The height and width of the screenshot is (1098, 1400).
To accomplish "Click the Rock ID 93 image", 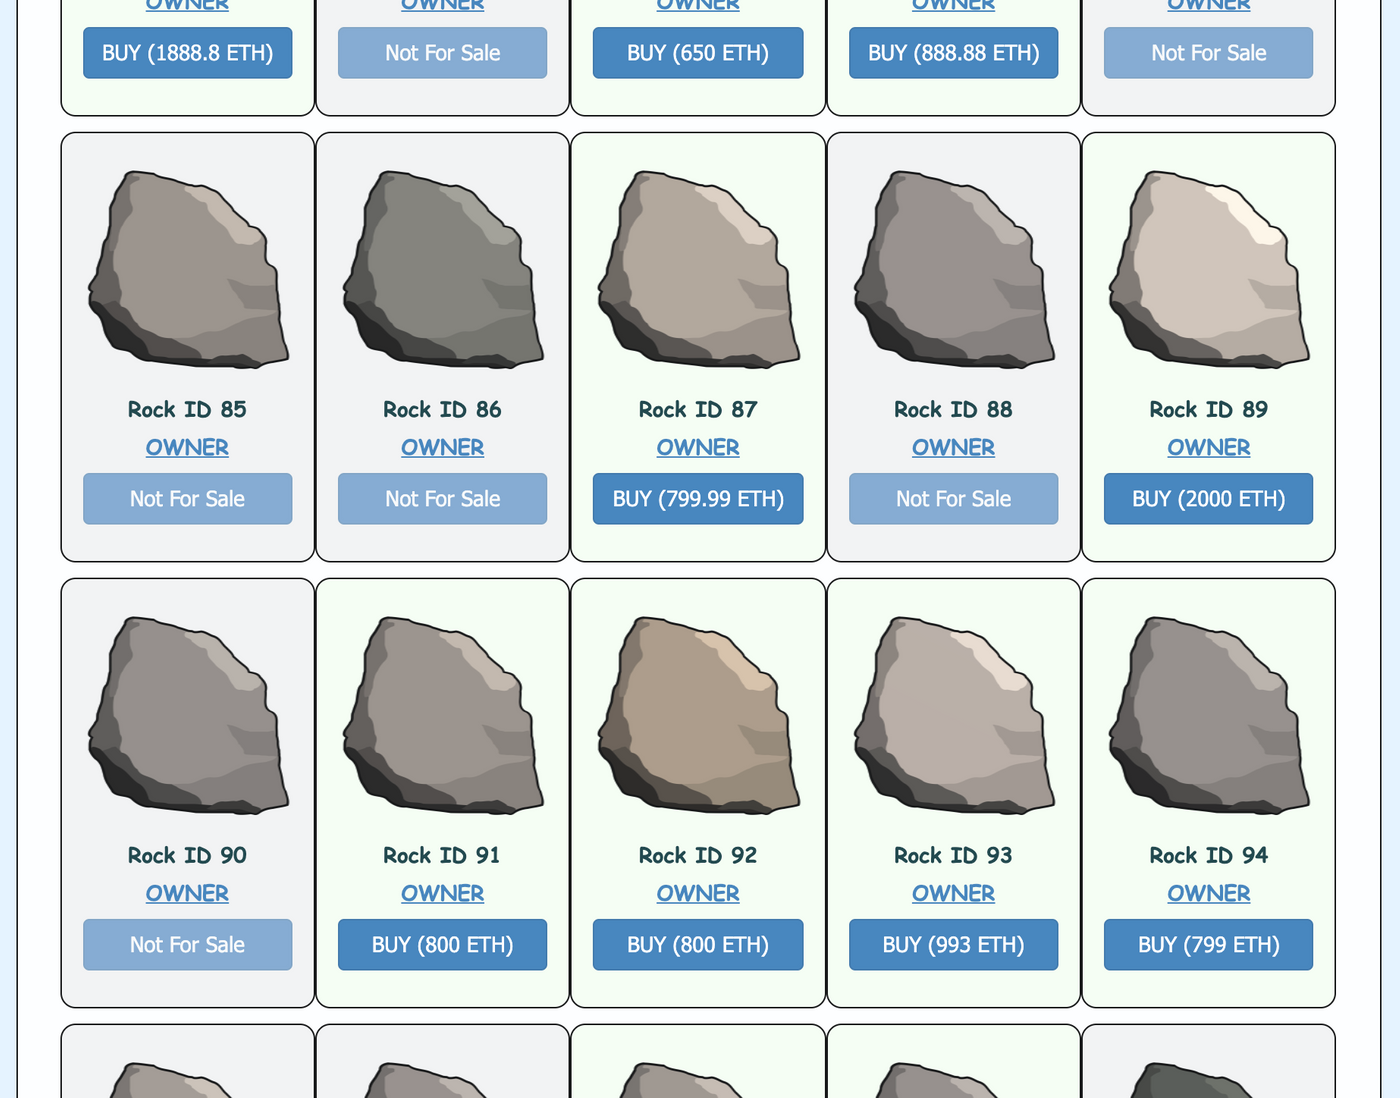I will (x=954, y=715).
